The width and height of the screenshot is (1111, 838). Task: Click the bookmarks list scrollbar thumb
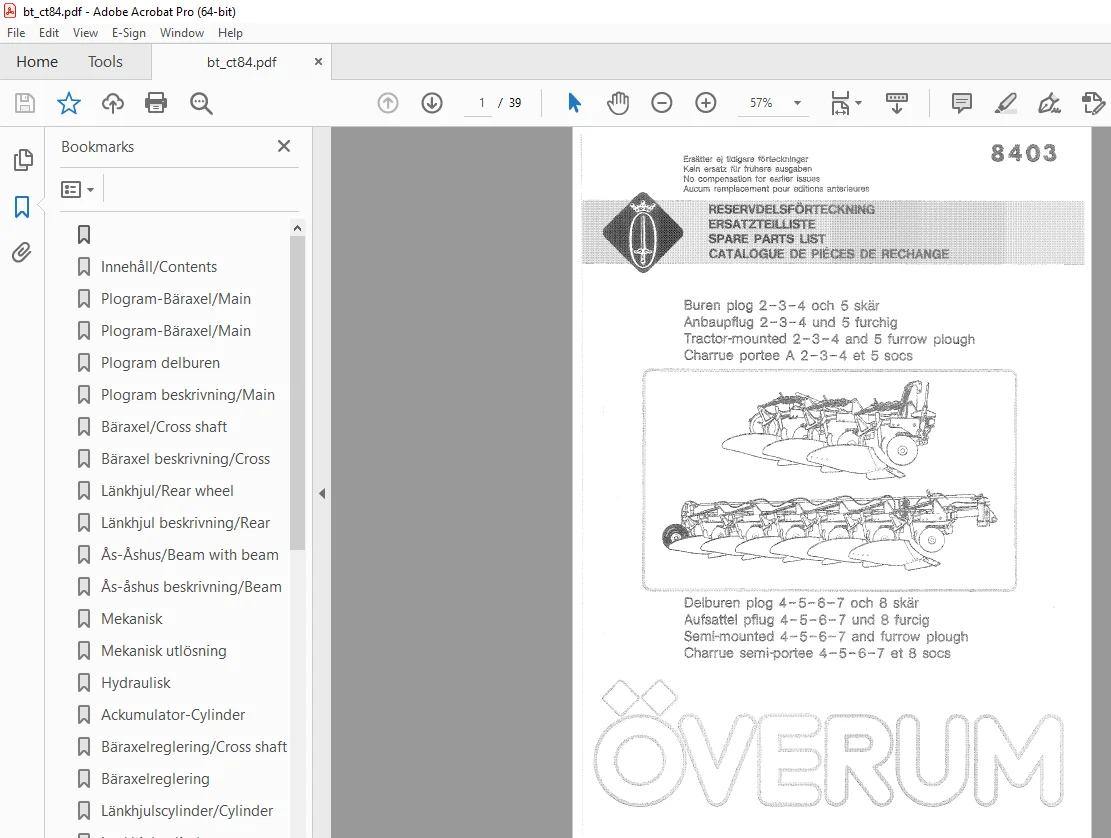pos(298,393)
